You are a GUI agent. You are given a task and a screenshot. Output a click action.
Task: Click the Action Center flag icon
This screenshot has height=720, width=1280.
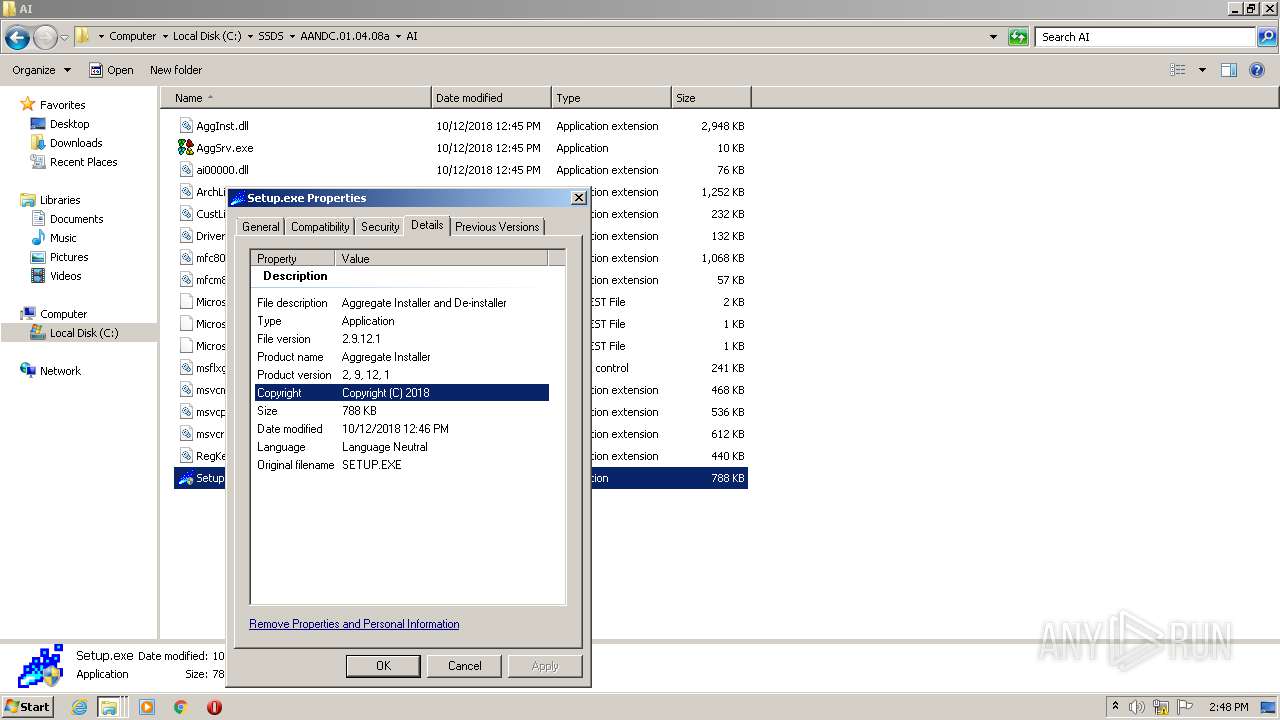tap(1185, 707)
